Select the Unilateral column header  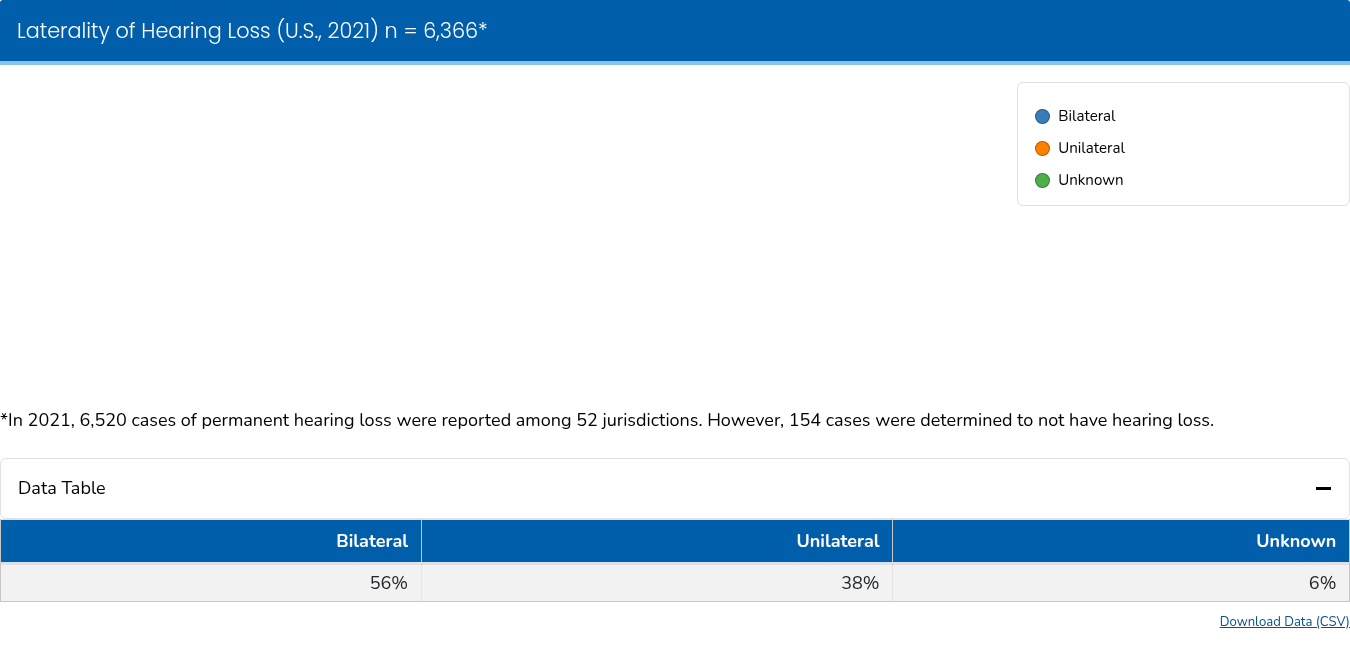[x=837, y=541]
